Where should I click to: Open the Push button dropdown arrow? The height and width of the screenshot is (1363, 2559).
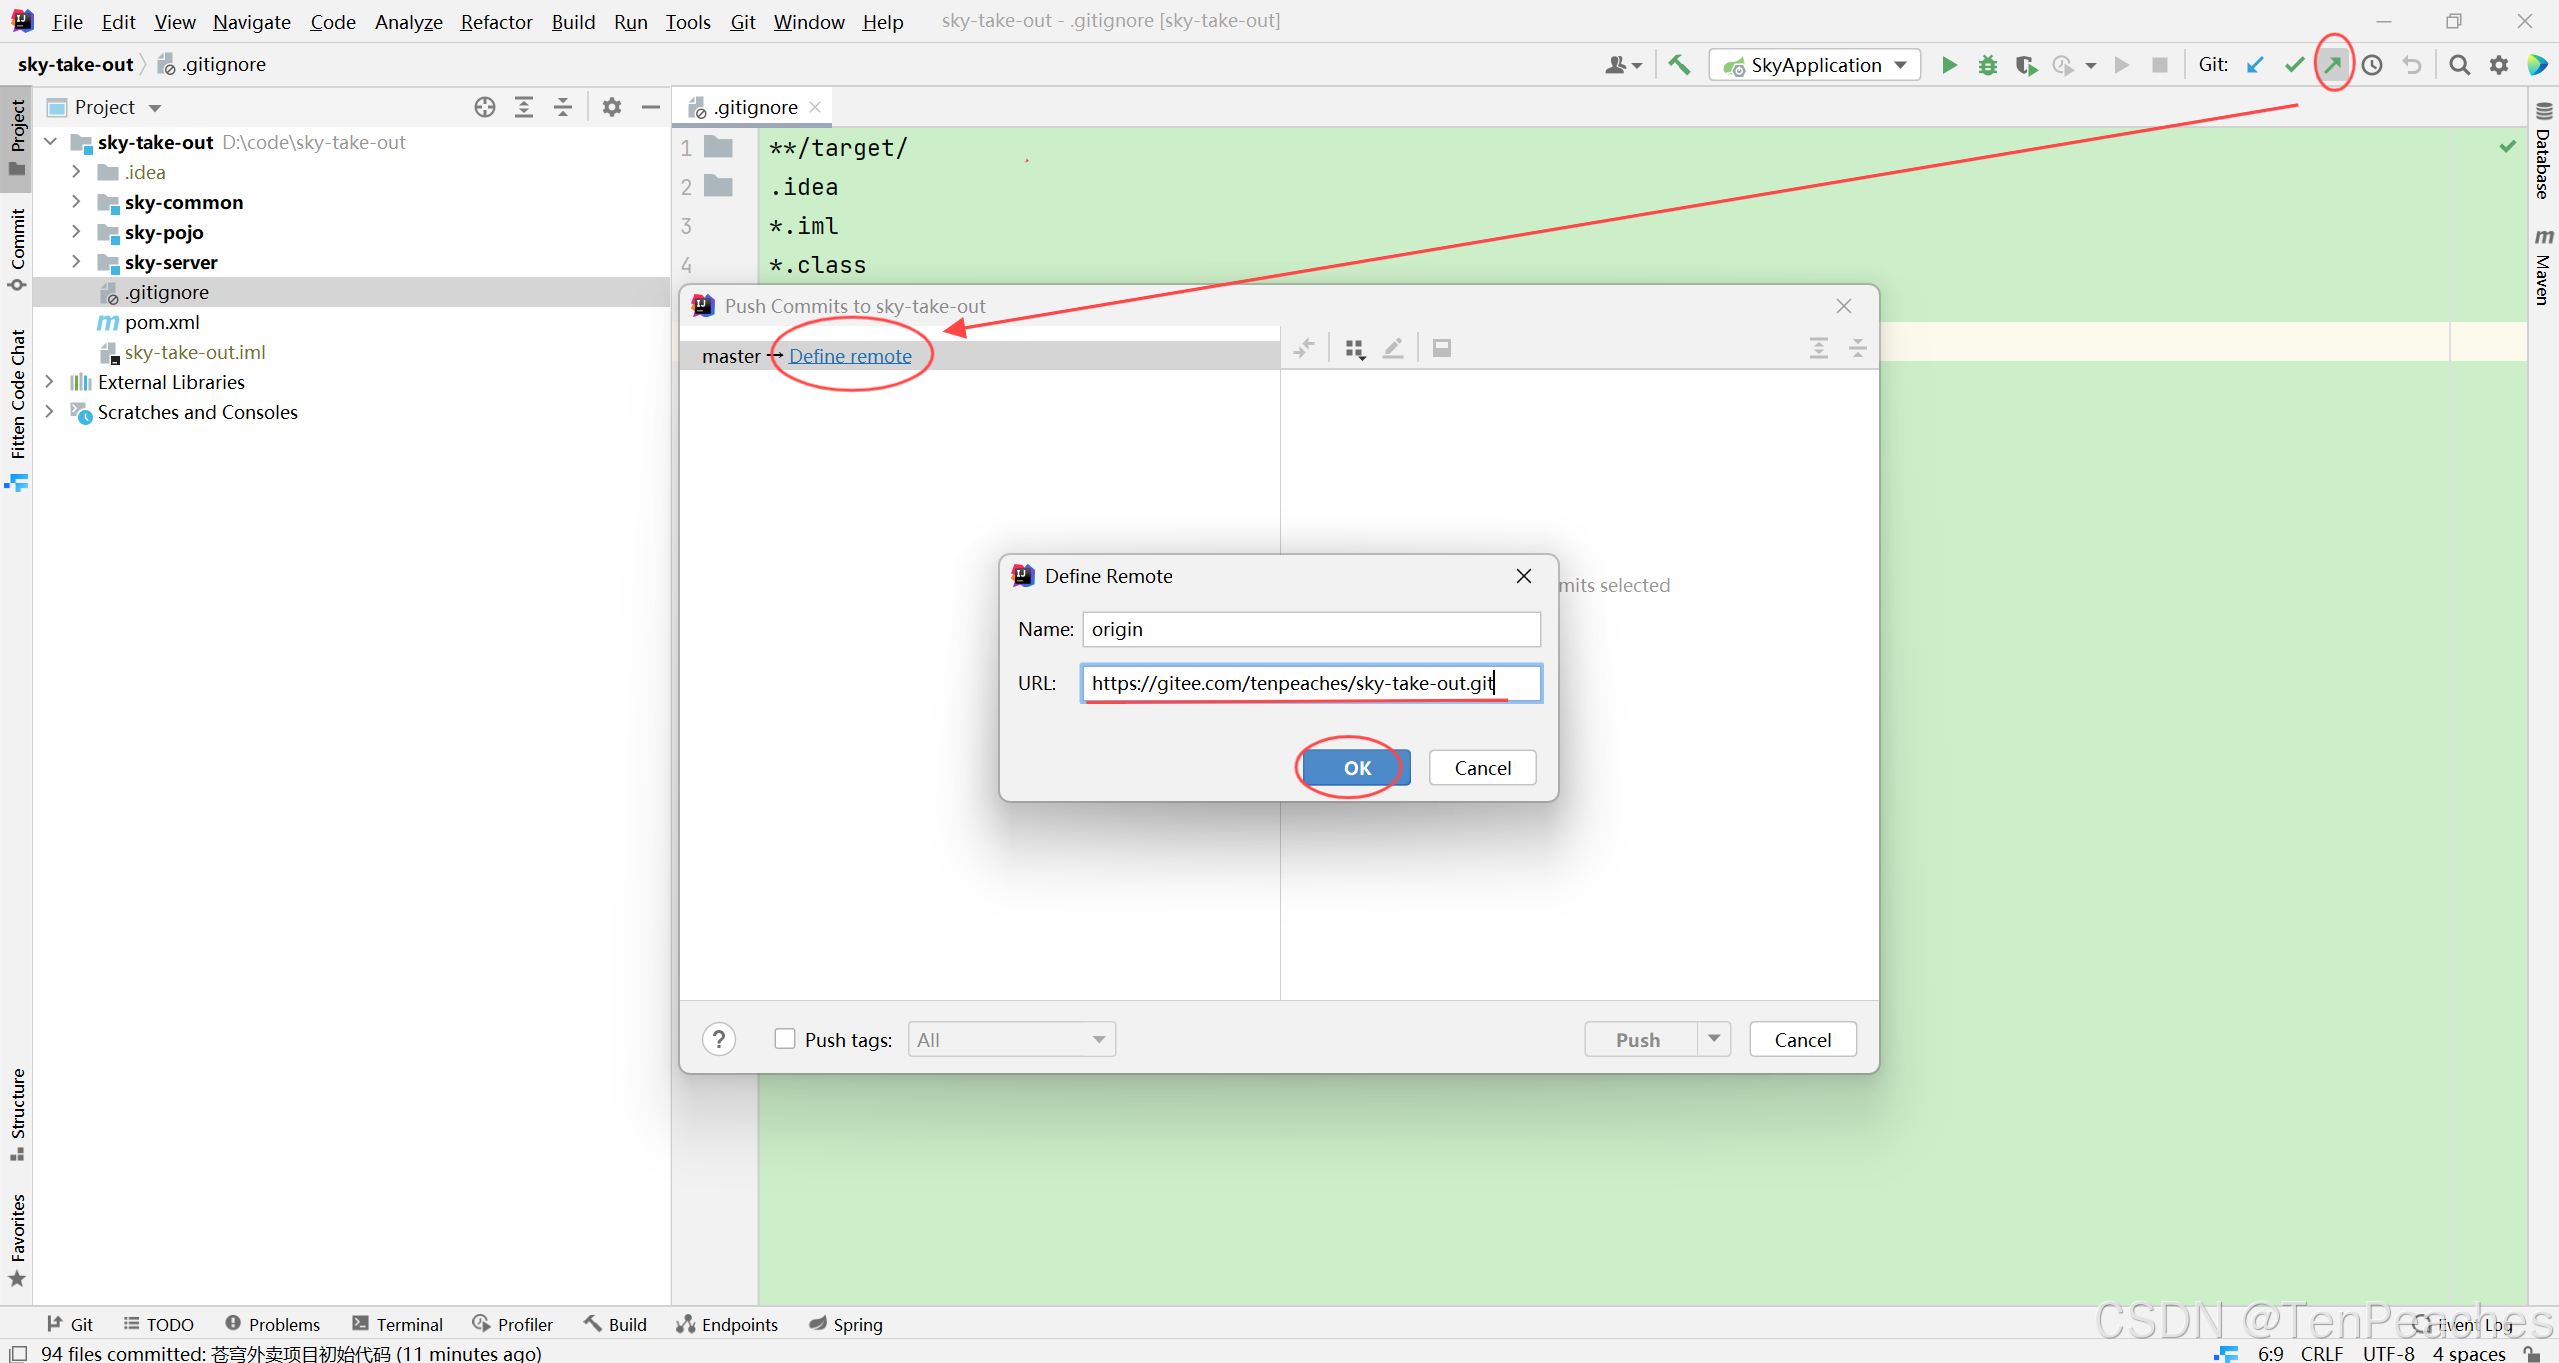pyautogui.click(x=1714, y=1039)
